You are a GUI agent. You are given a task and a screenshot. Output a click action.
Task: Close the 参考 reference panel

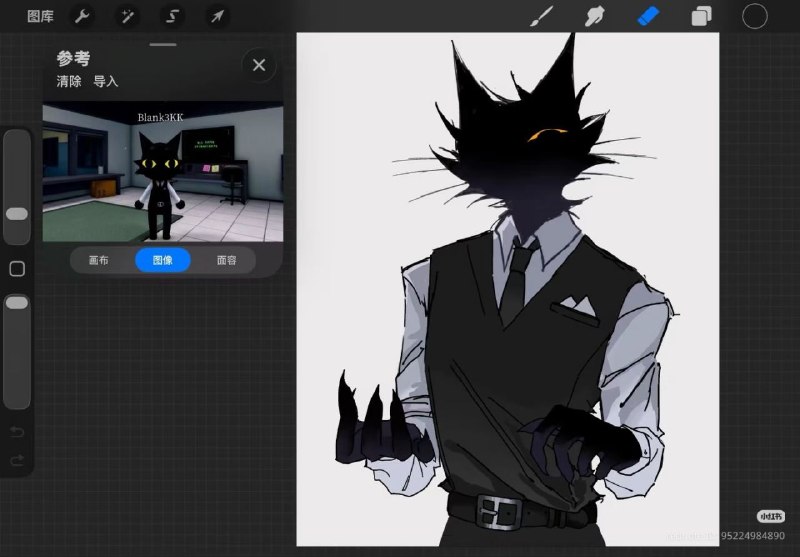click(259, 65)
